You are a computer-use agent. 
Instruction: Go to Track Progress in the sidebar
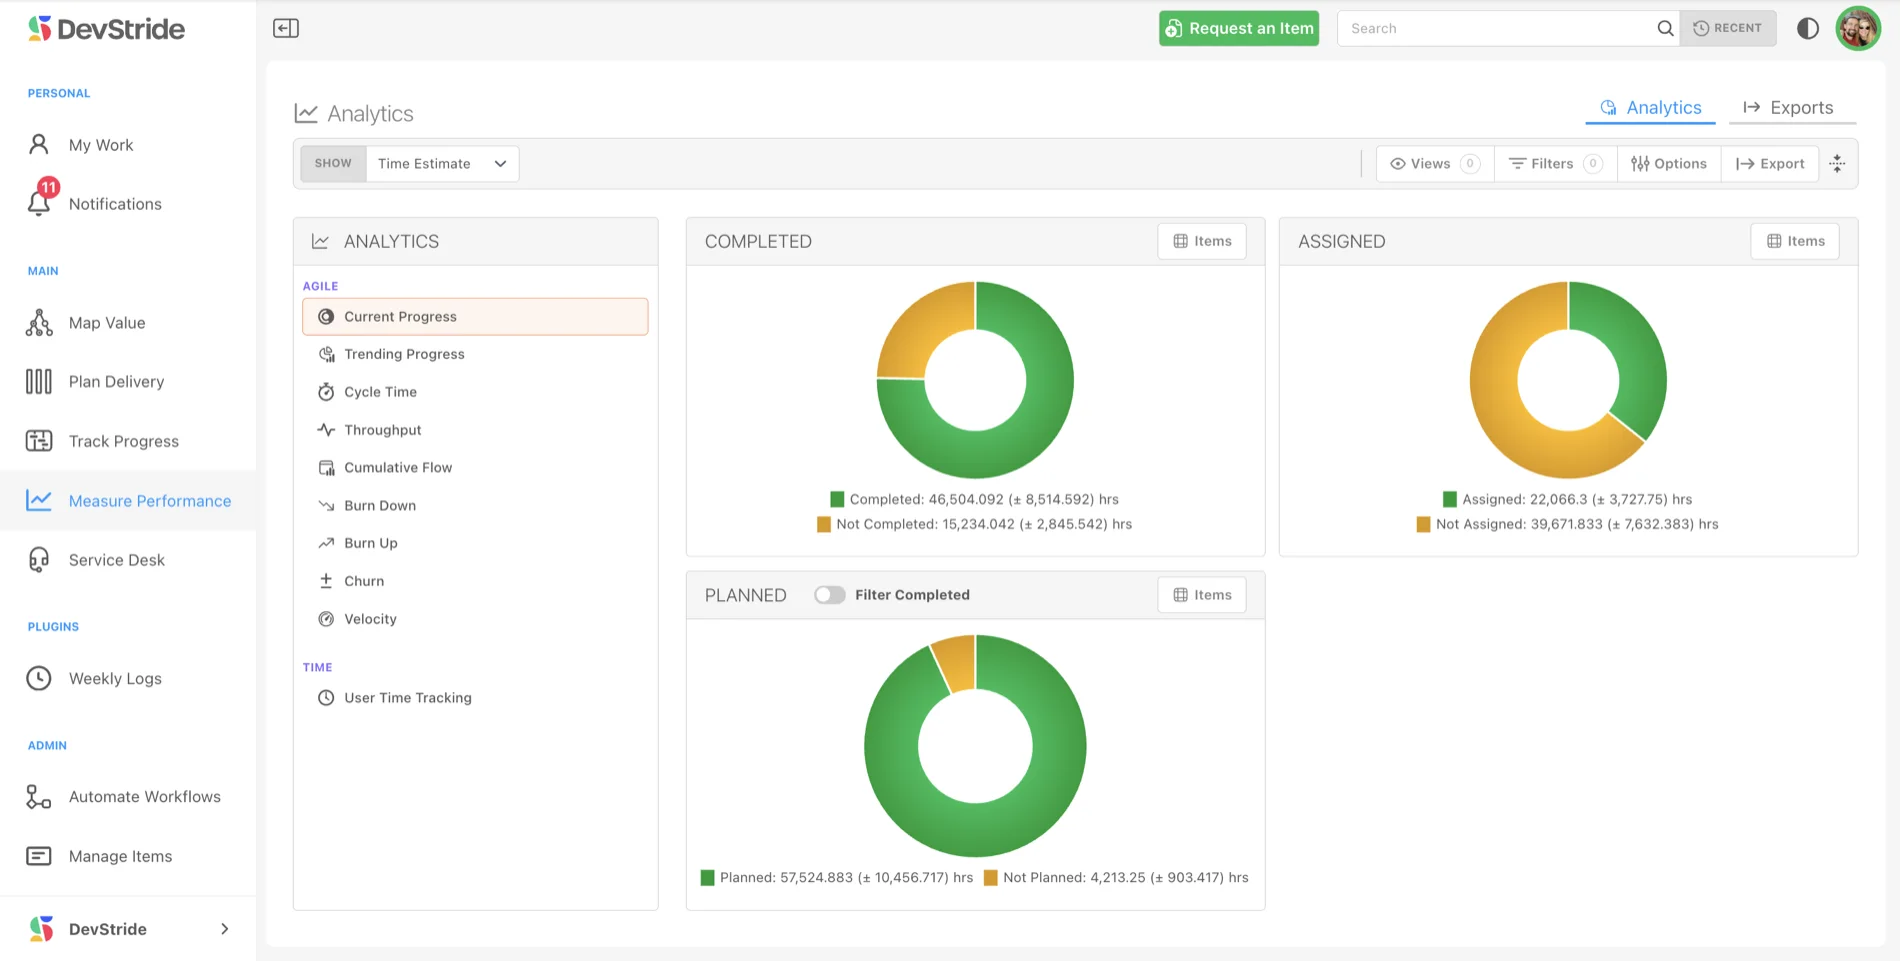pos(124,441)
